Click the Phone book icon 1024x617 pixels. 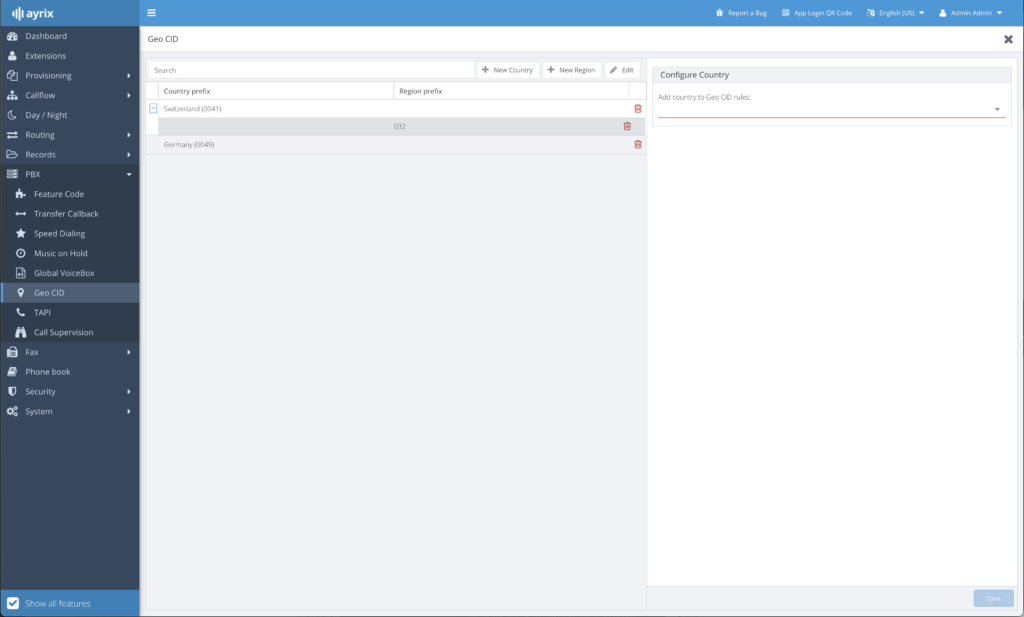point(12,372)
